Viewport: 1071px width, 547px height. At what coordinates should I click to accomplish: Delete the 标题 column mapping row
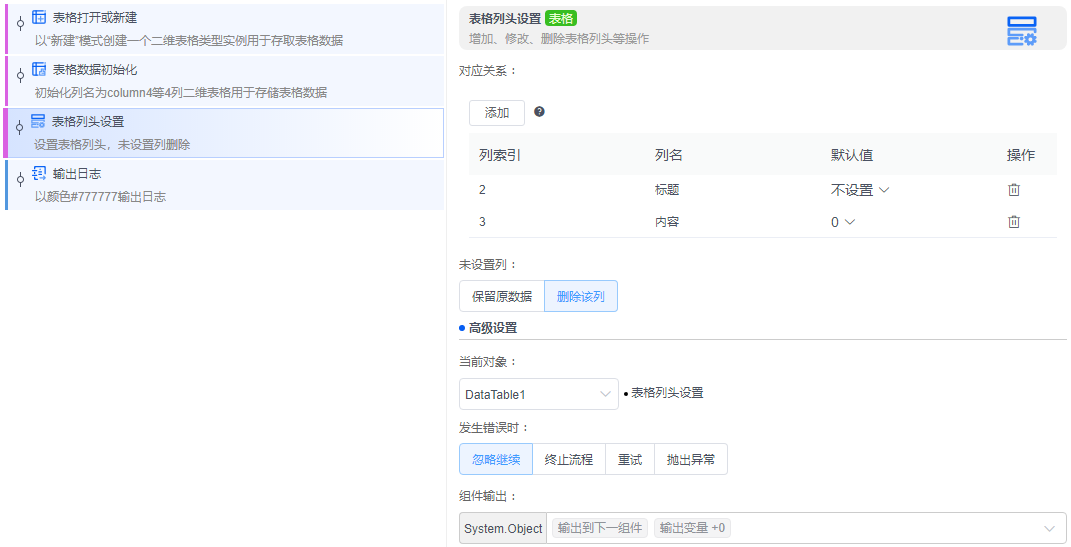[x=1014, y=190]
